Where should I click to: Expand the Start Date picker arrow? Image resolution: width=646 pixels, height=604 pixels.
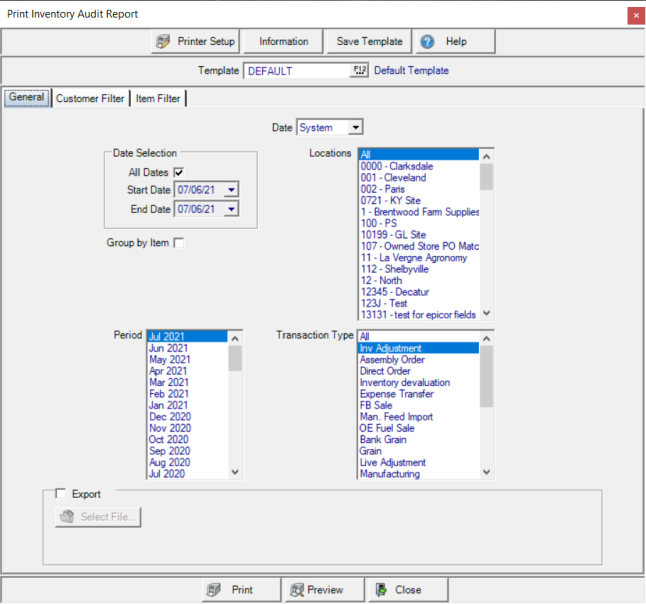click(231, 189)
